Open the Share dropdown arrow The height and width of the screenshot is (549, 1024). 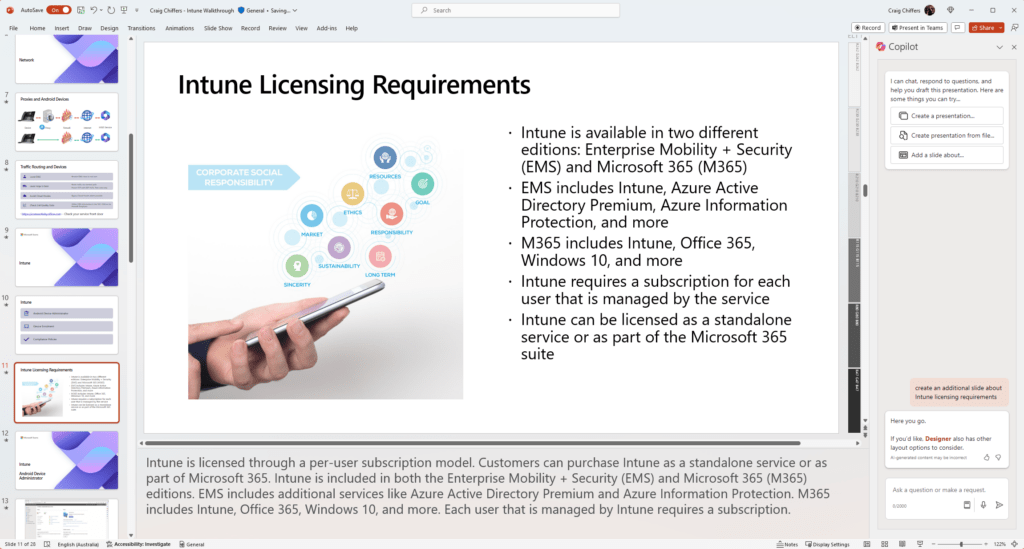1000,28
